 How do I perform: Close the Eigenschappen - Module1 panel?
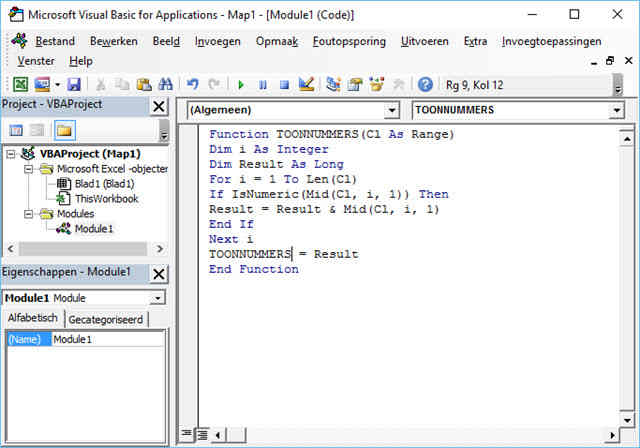pyautogui.click(x=158, y=274)
